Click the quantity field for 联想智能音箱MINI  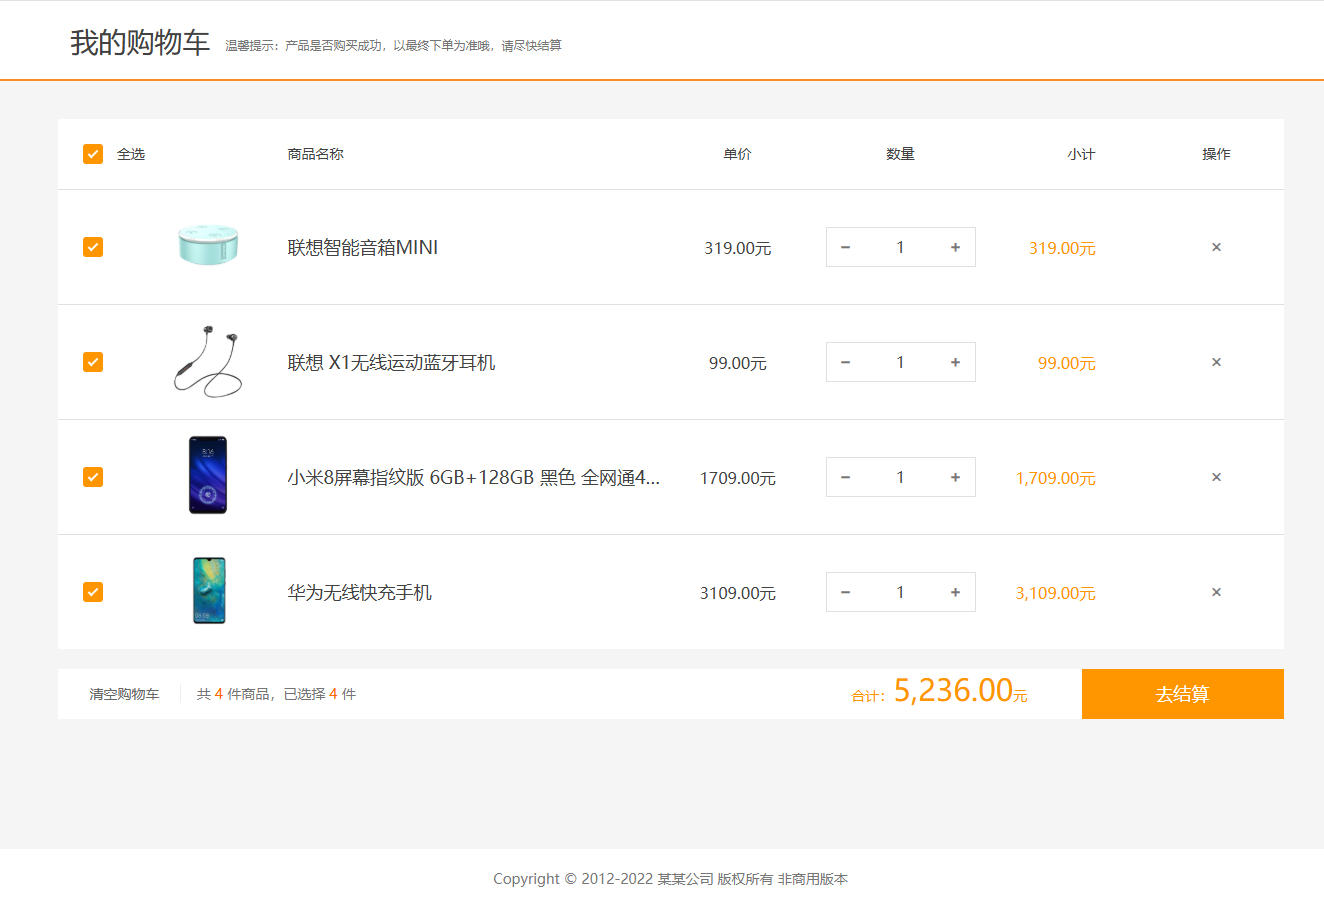[900, 247]
